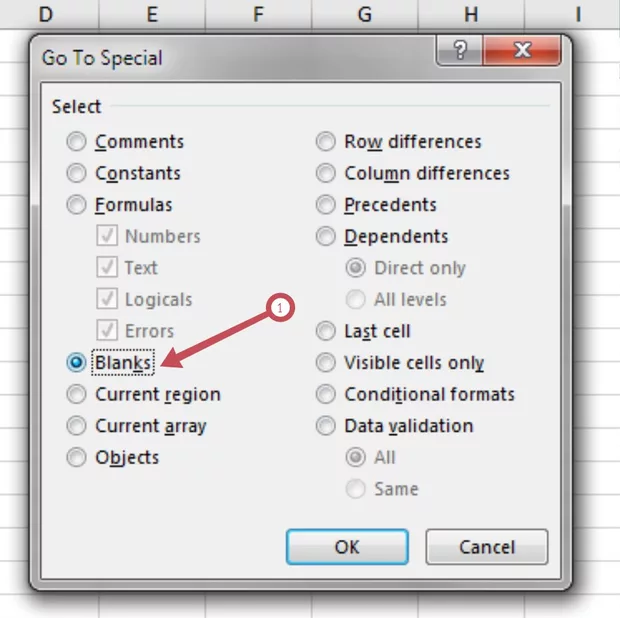This screenshot has width=620, height=618.
Task: Choose the Data validation option
Action: tap(326, 426)
